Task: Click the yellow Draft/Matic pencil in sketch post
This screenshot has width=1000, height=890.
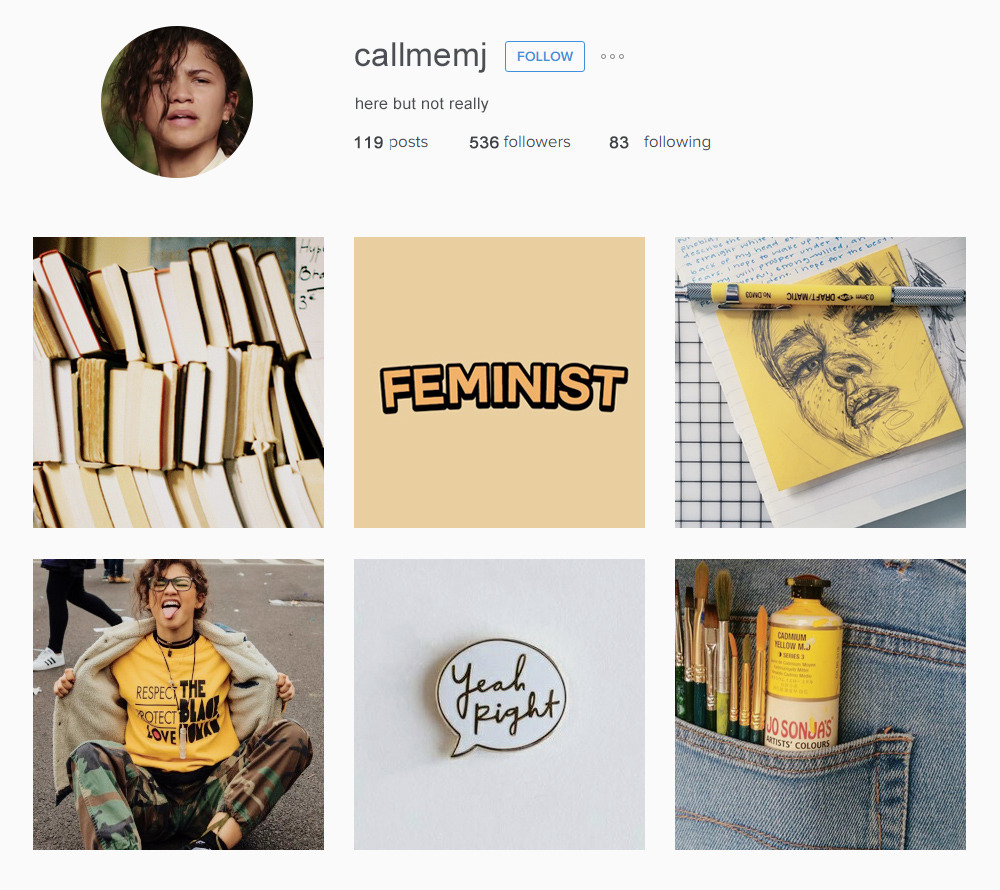Action: (825, 295)
